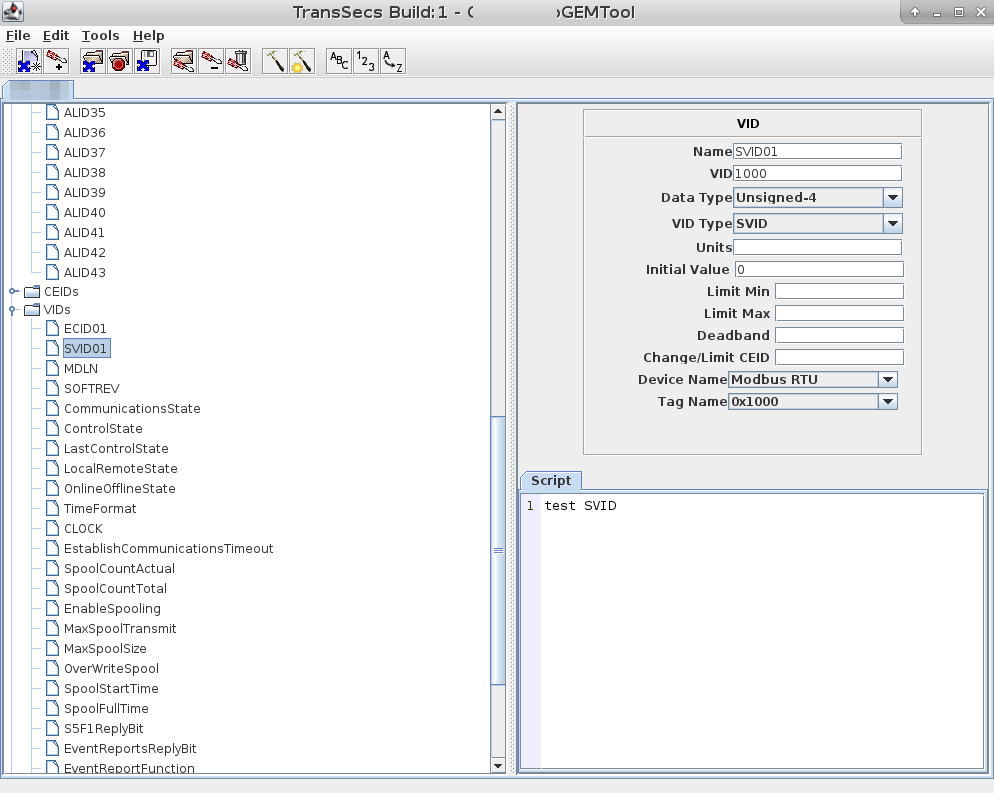
Task: Click the Limit Min input field
Action: click(839, 291)
